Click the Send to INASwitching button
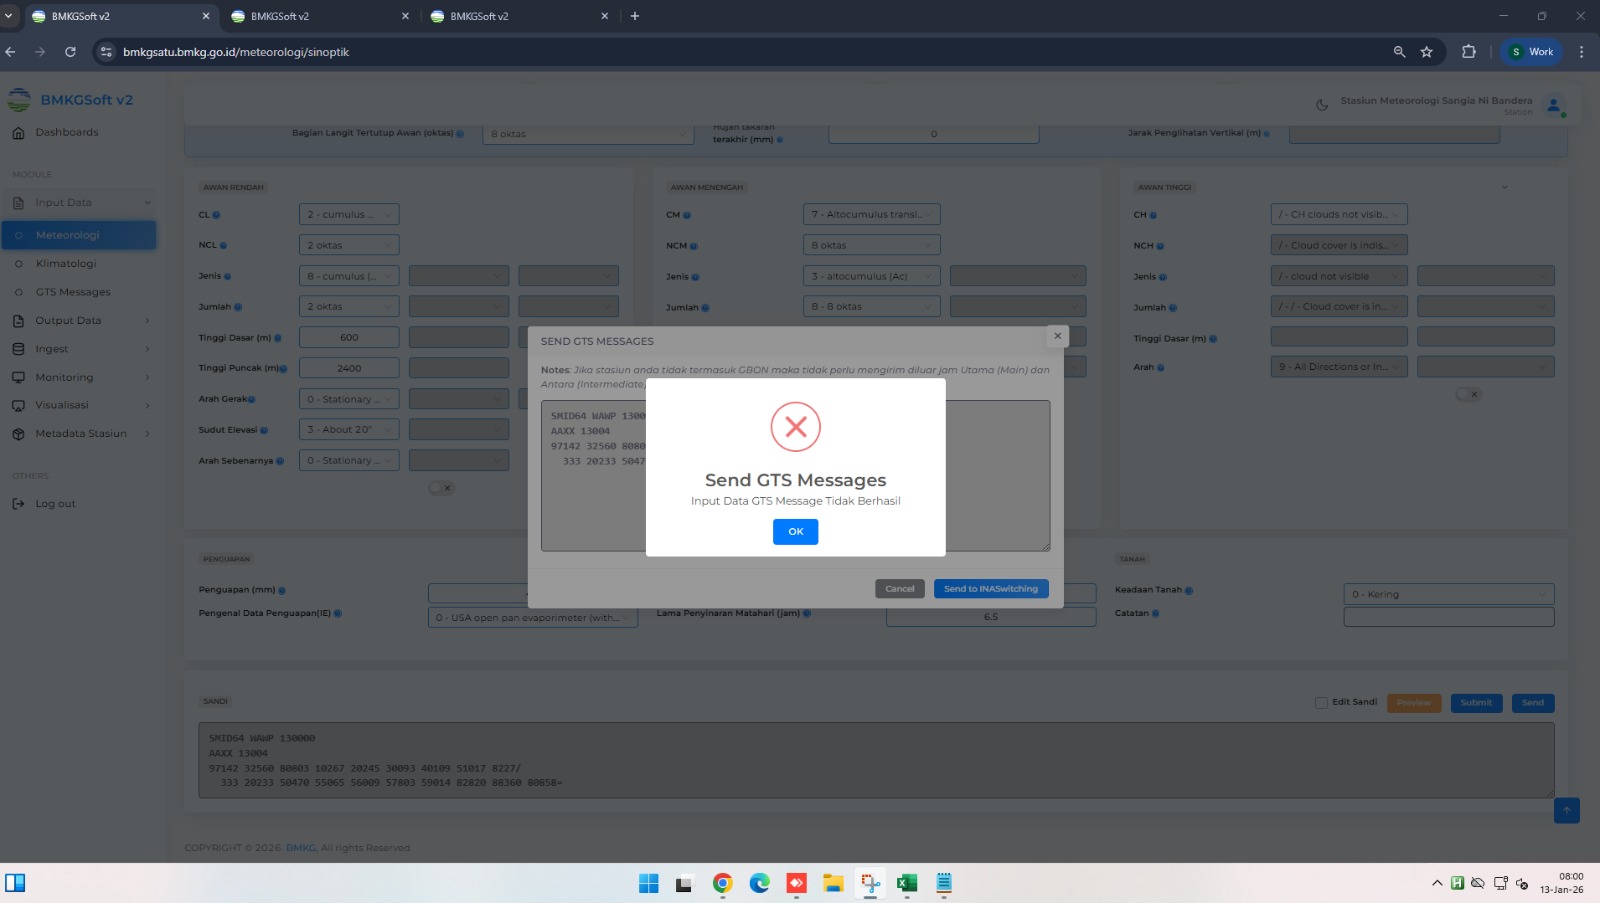 (990, 589)
